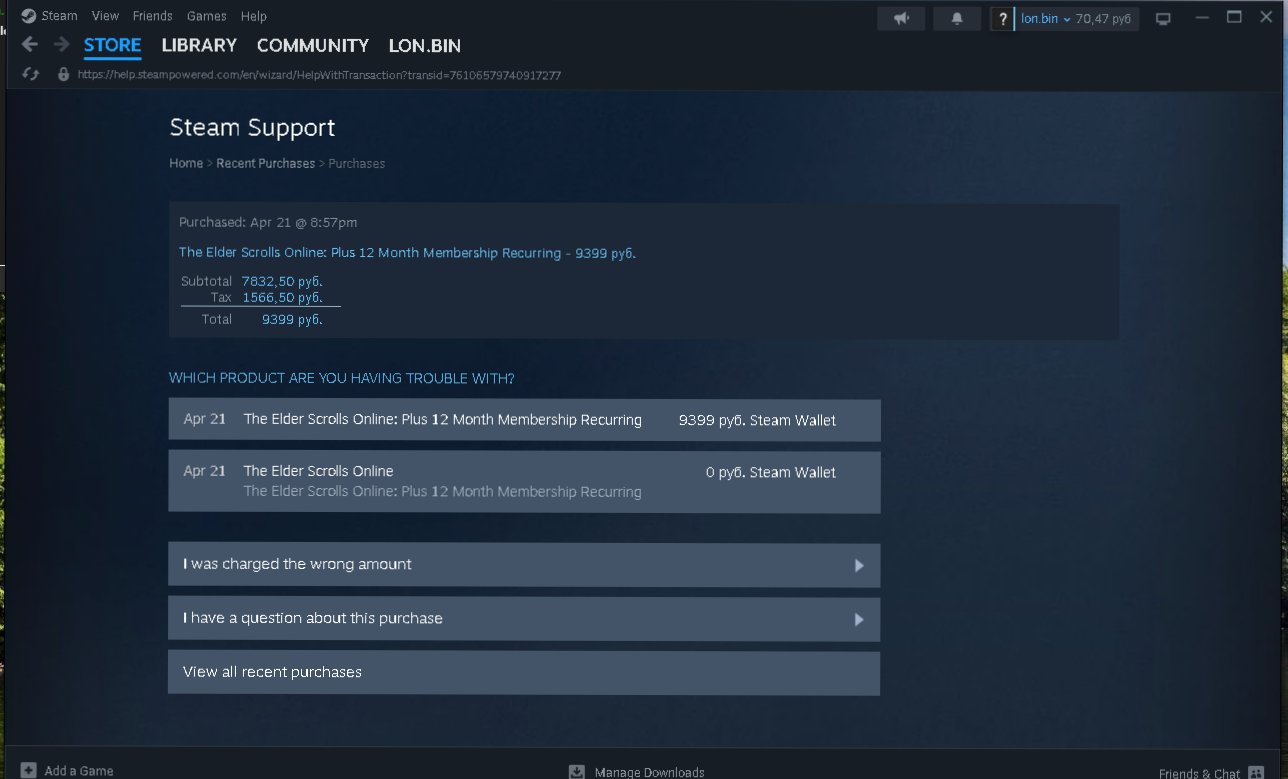Choose "I was charged the wrong amount"
The image size is (1288, 779).
point(524,565)
